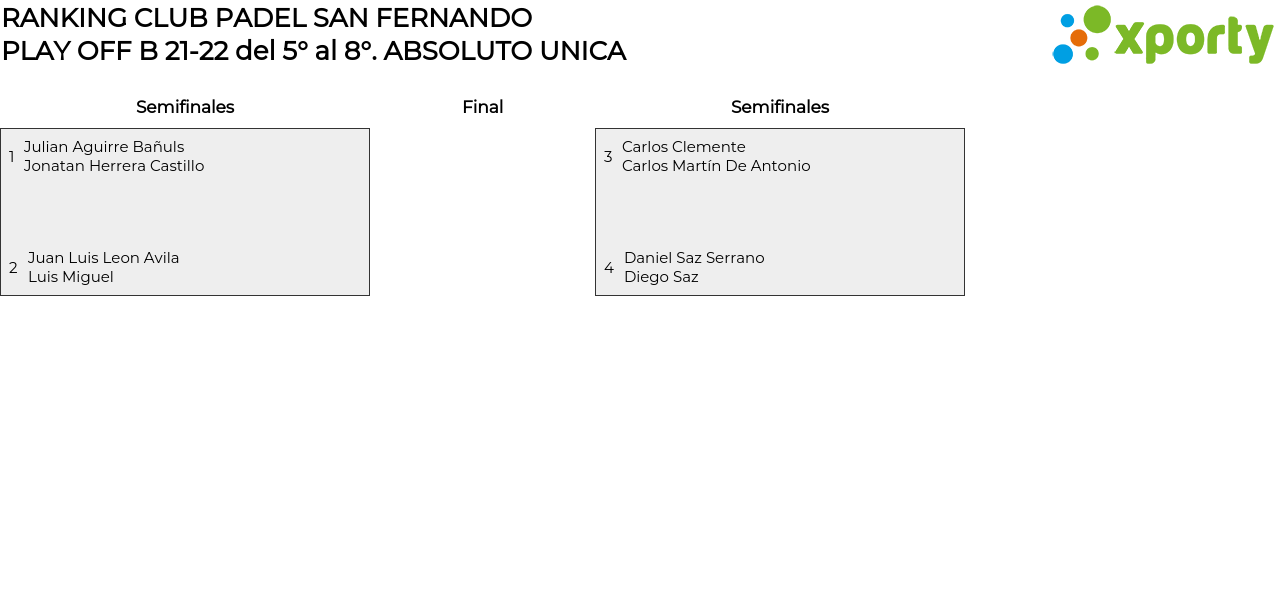Click on Carlos Martín De Antonio
This screenshot has width=1280, height=613.
coord(716,166)
